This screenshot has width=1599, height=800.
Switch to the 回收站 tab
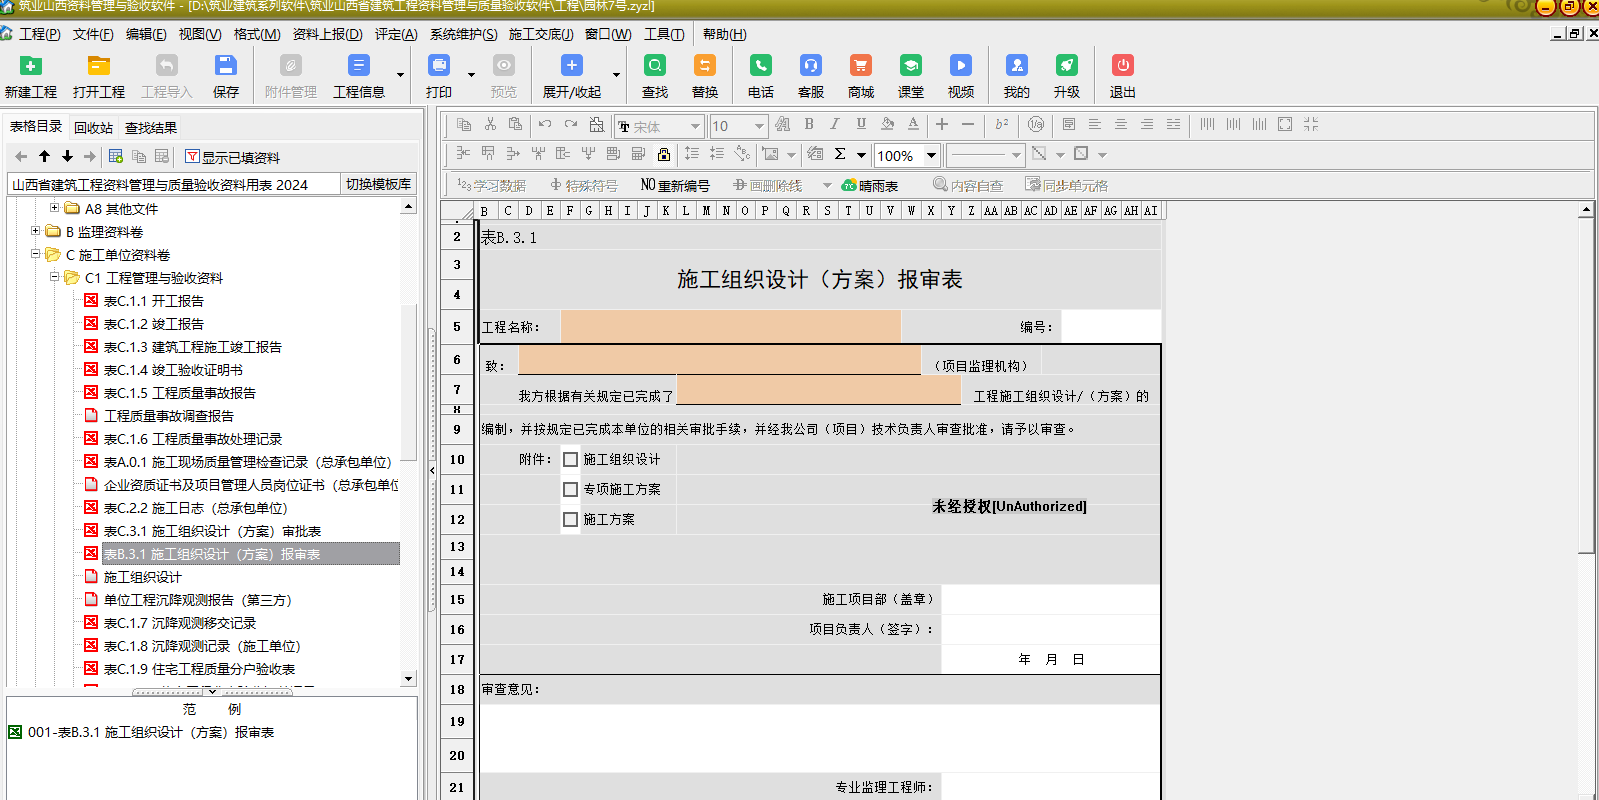(x=93, y=128)
